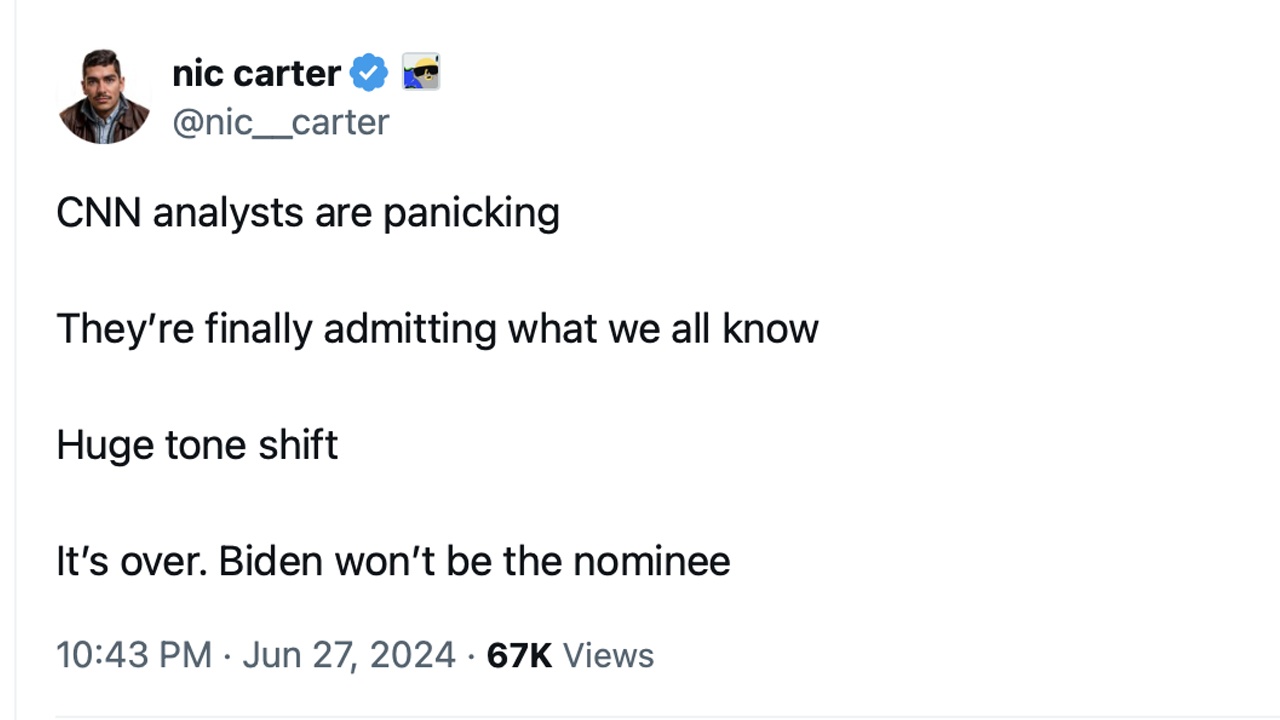Image resolution: width=1280 pixels, height=720 pixels.
Task: Click the line "CNN analysts are panicking"
Action: tap(308, 213)
